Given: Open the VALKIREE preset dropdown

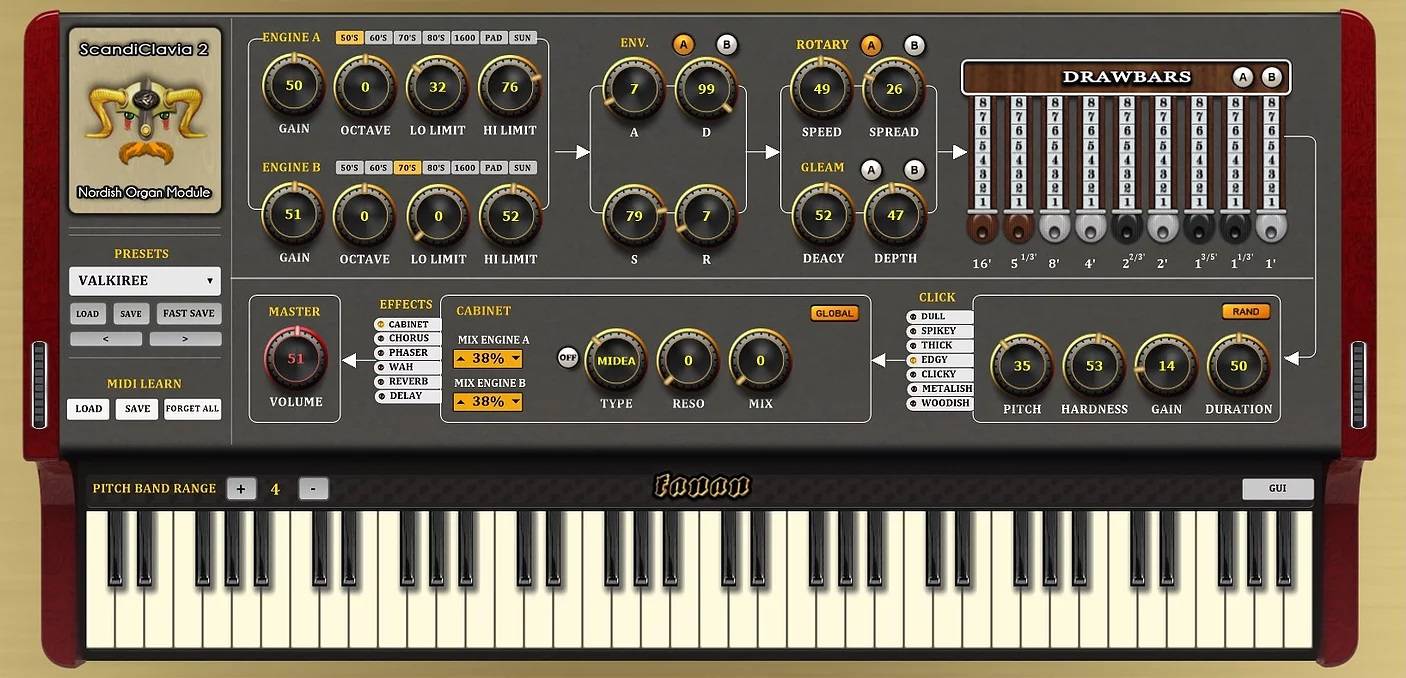Looking at the screenshot, I should 145,281.
